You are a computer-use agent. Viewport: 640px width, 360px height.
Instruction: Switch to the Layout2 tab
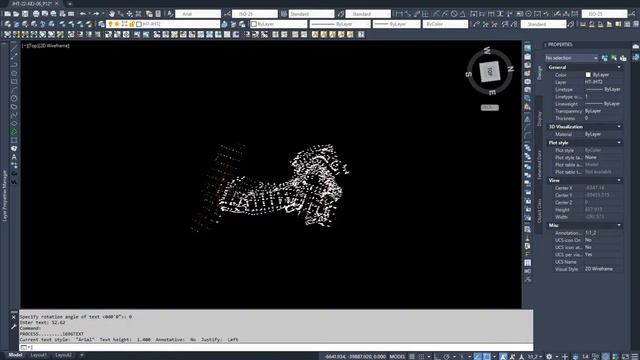click(x=63, y=355)
